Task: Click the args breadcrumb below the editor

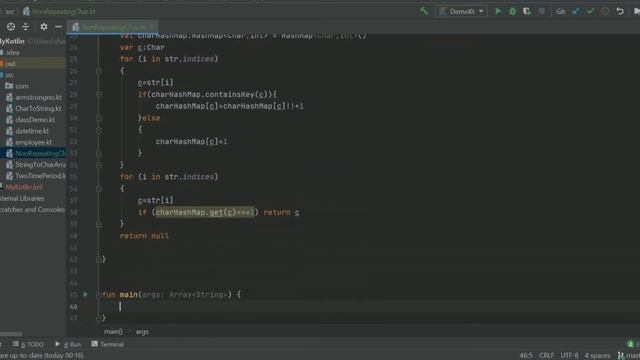Action: pos(142,332)
